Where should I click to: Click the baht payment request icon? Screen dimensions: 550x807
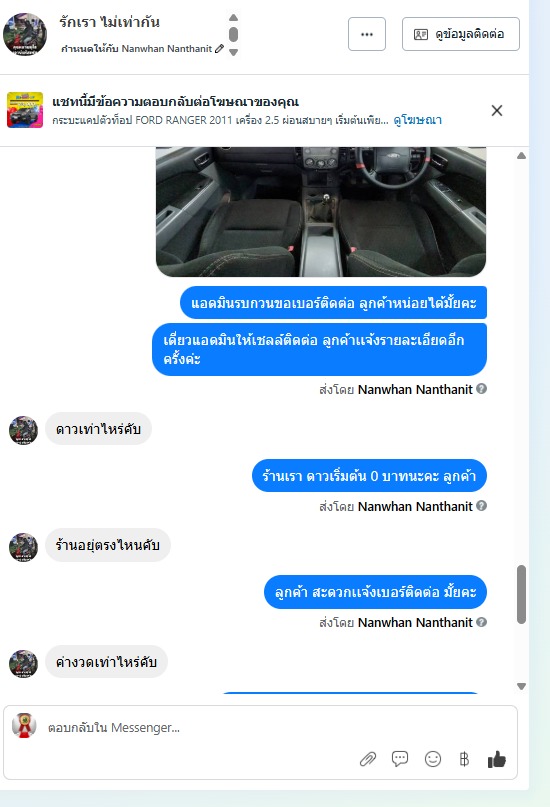[464, 759]
